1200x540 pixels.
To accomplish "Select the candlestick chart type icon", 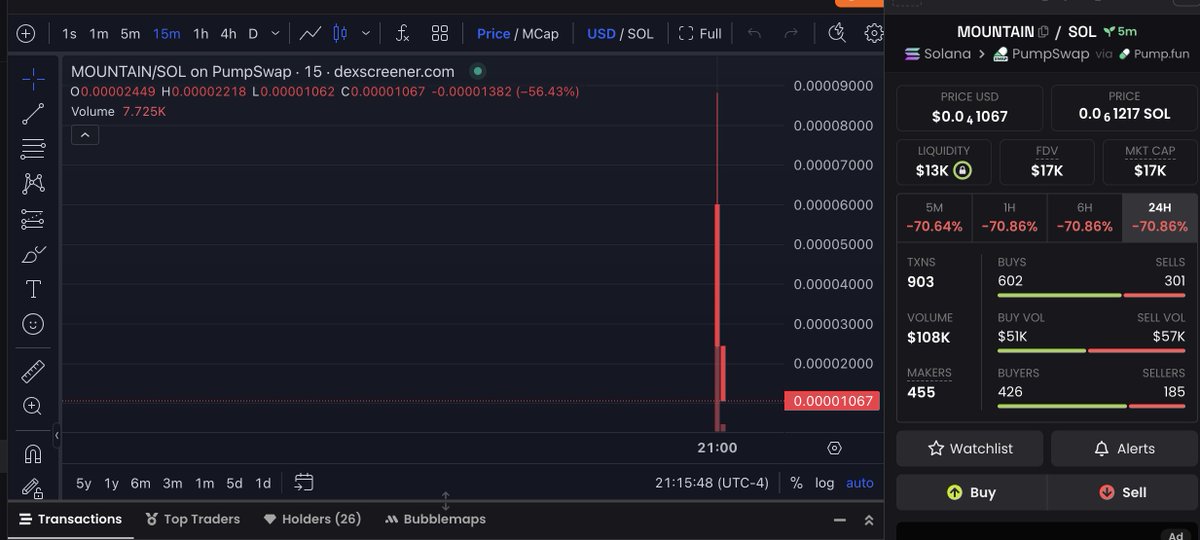I will [x=340, y=33].
